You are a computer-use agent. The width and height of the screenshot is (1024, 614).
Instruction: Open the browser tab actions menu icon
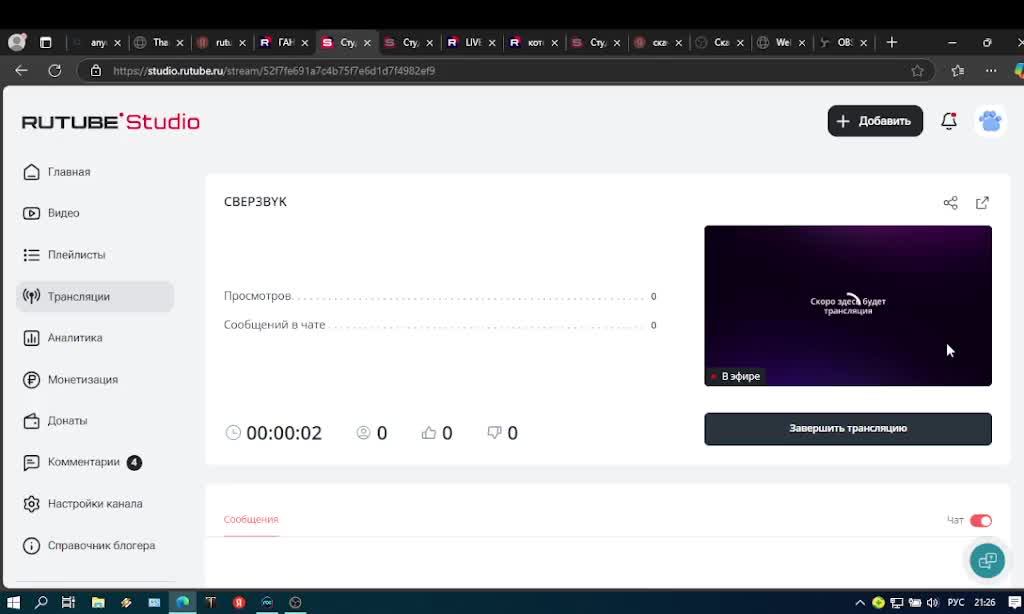pos(46,42)
